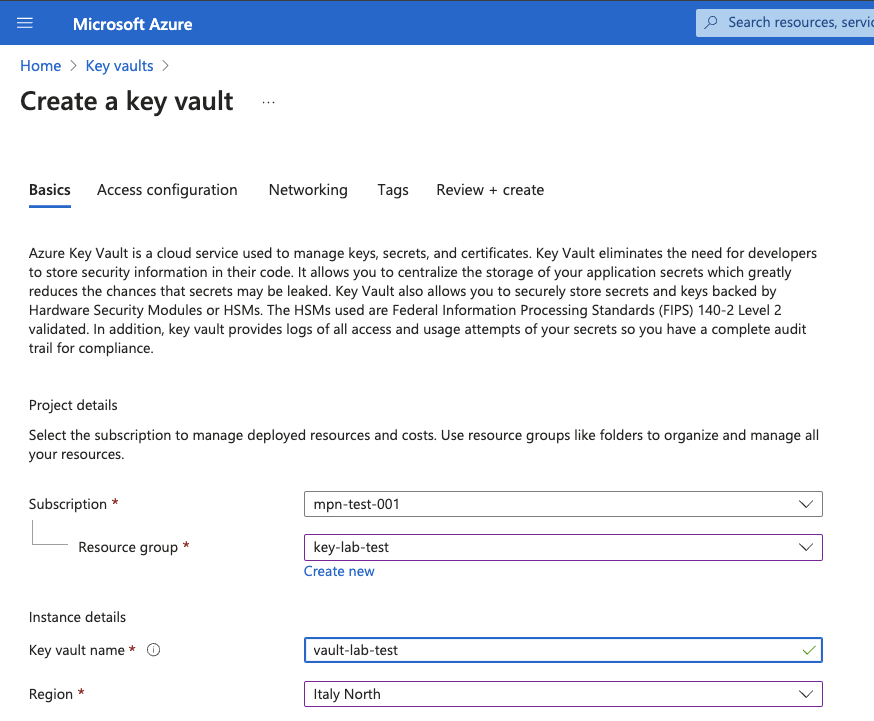Go to the Review + create tab
This screenshot has width=874, height=721.
pos(490,190)
